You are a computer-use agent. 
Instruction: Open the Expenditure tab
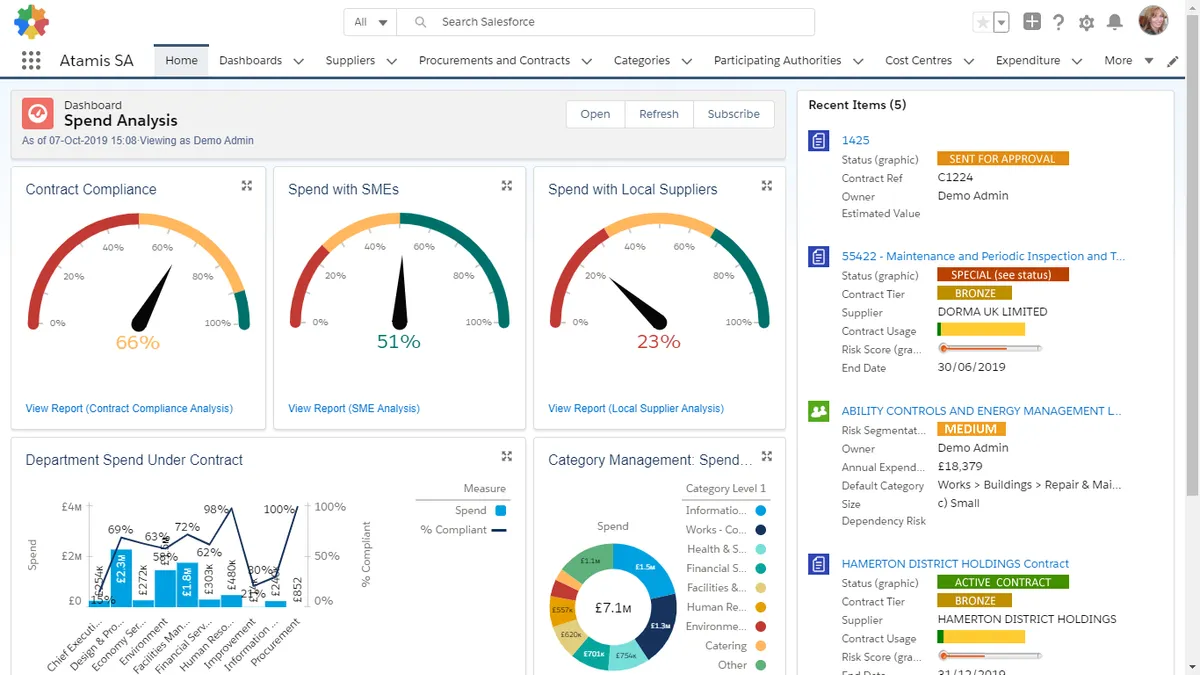pos(1028,60)
